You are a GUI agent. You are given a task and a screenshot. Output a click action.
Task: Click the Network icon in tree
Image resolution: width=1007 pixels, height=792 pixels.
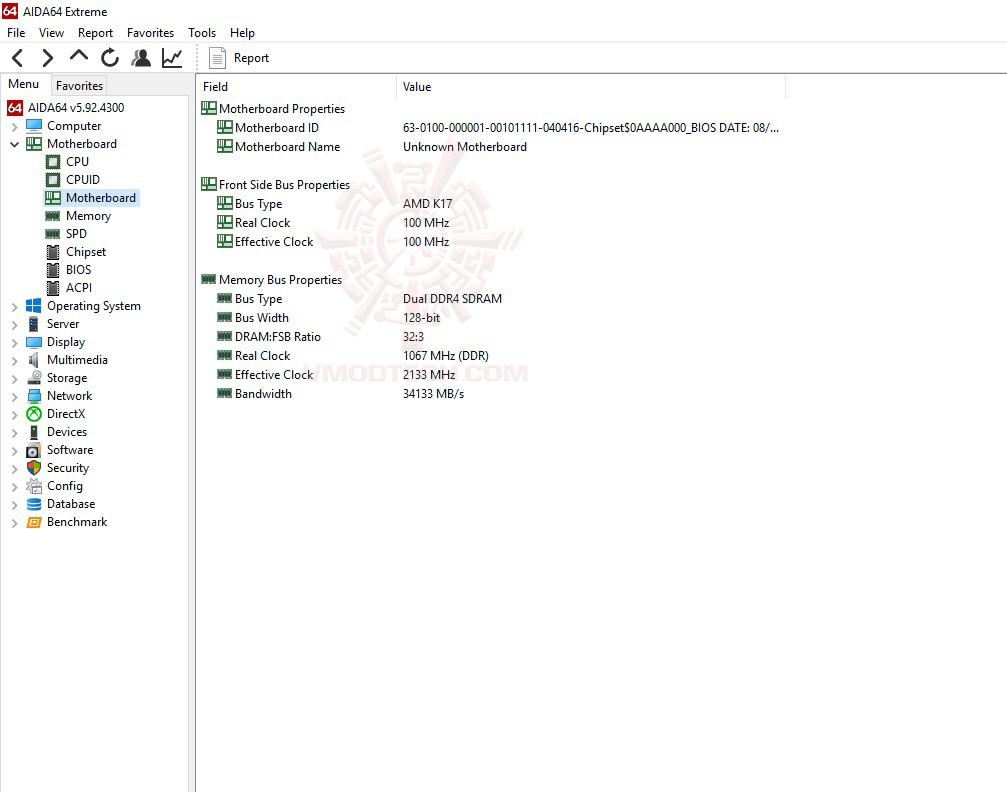pos(34,396)
